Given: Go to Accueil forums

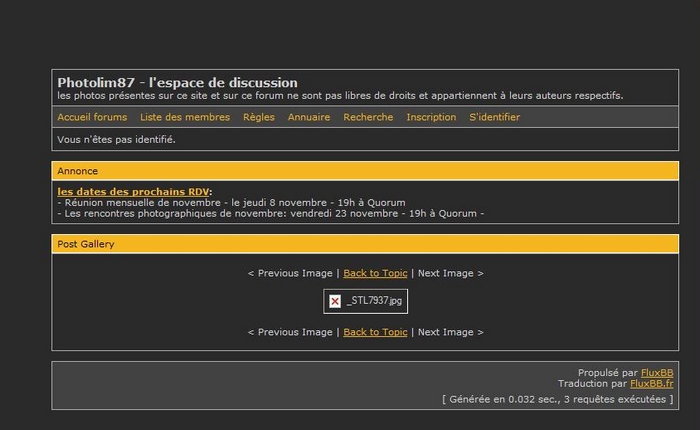Looking at the screenshot, I should coord(92,117).
